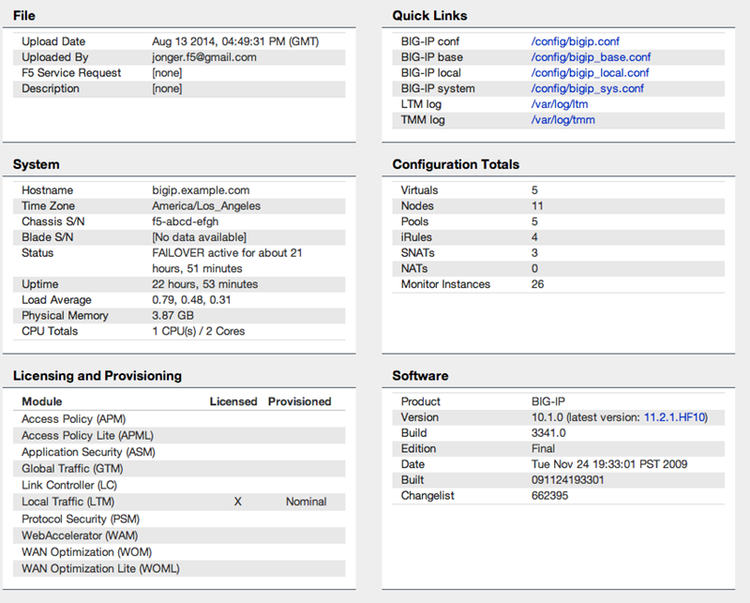750x603 pixels.
Task: Open the /var/log/tmm log link
Action: [x=563, y=120]
